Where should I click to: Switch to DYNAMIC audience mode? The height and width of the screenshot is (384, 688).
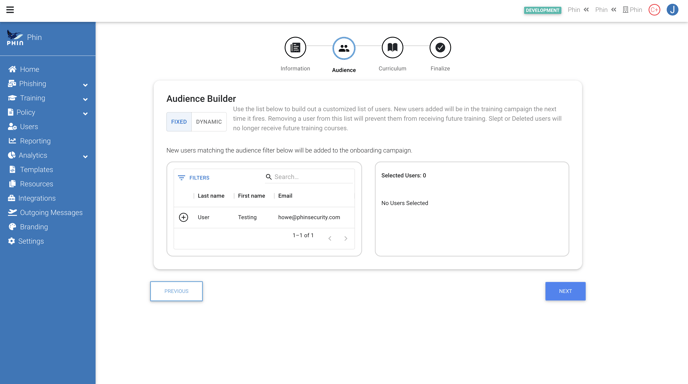pos(209,122)
